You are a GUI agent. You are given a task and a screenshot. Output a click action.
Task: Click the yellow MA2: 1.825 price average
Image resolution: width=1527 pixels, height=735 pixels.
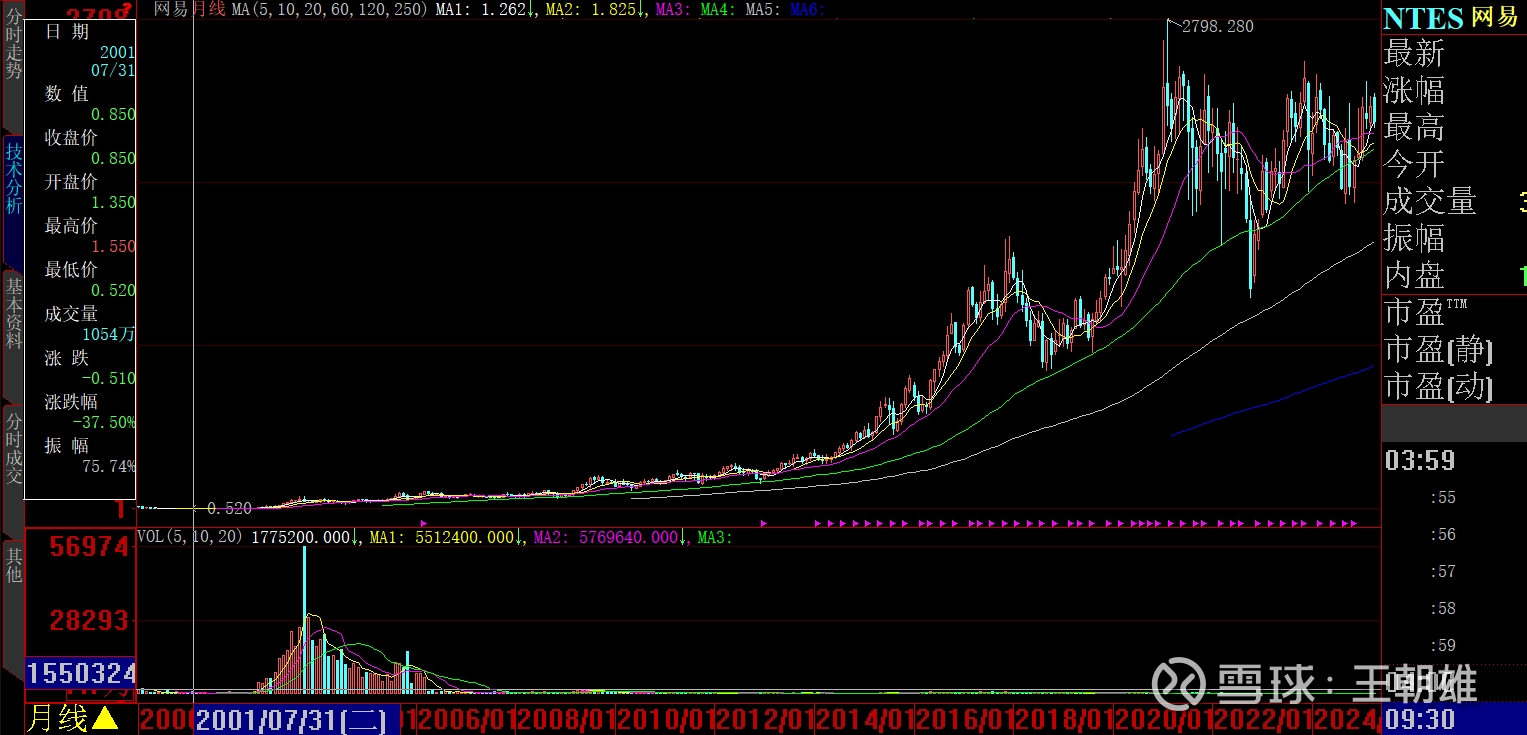593,9
